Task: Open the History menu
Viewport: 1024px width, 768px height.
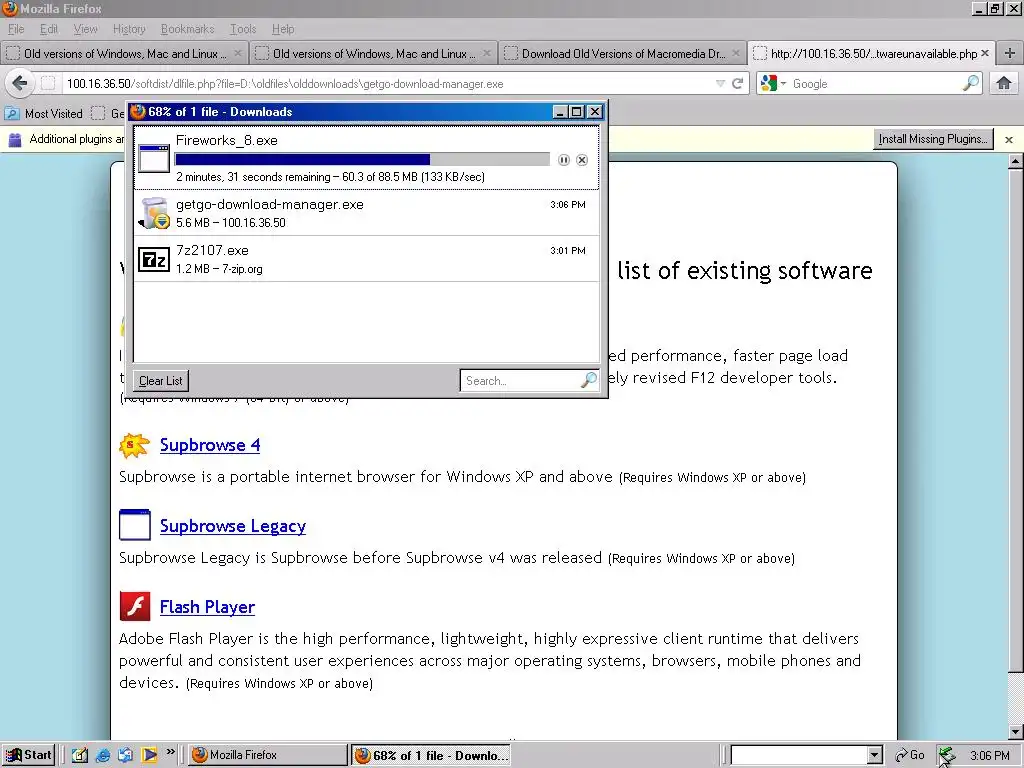Action: [129, 29]
